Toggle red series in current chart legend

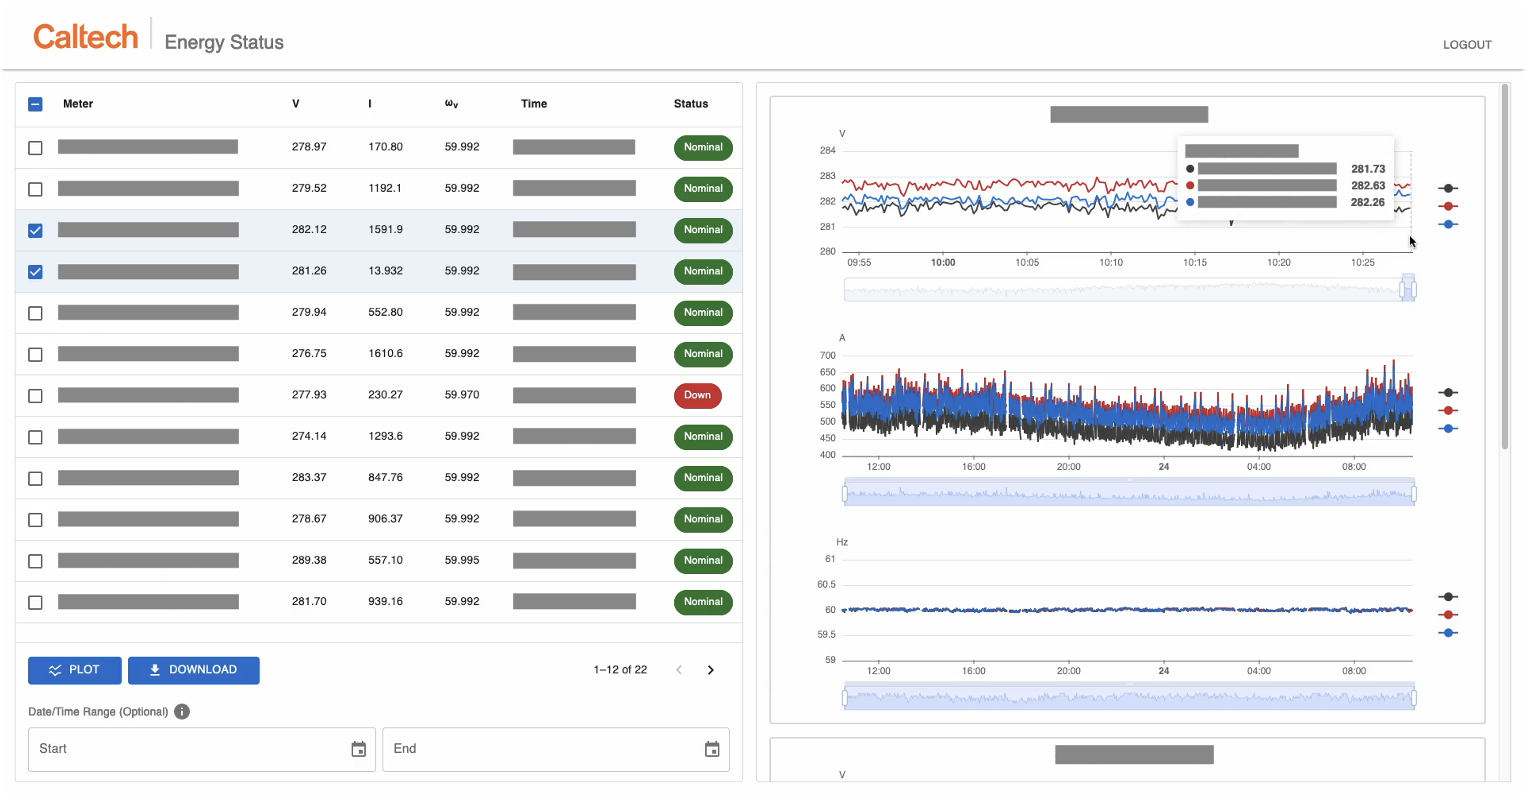click(1448, 411)
